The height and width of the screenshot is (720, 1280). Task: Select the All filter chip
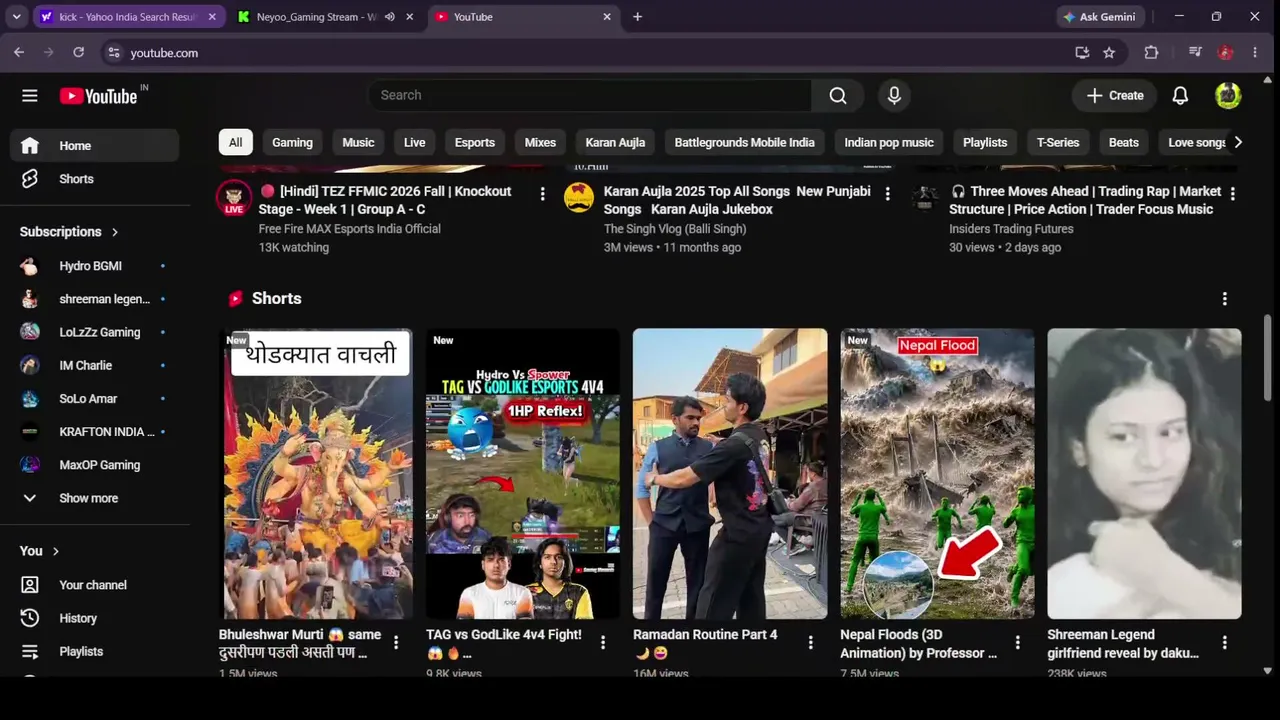coord(235,142)
